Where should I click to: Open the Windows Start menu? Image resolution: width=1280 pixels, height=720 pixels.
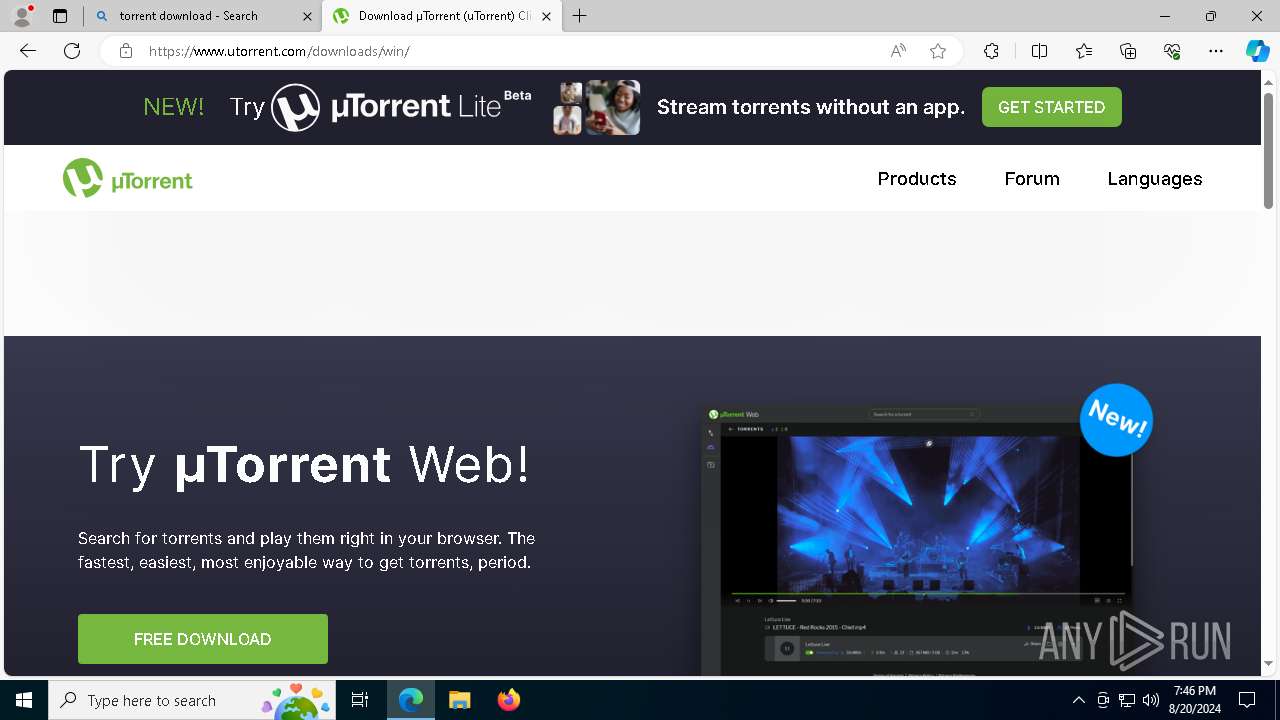[x=24, y=700]
